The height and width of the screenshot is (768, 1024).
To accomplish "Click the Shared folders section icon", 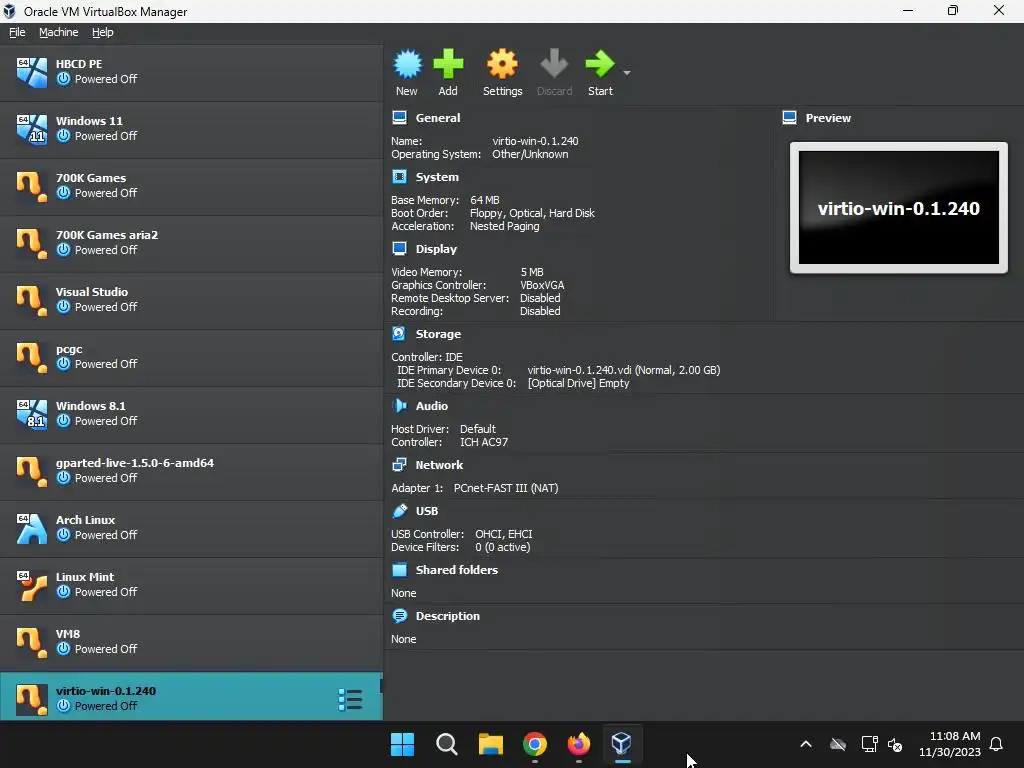I will (400, 569).
